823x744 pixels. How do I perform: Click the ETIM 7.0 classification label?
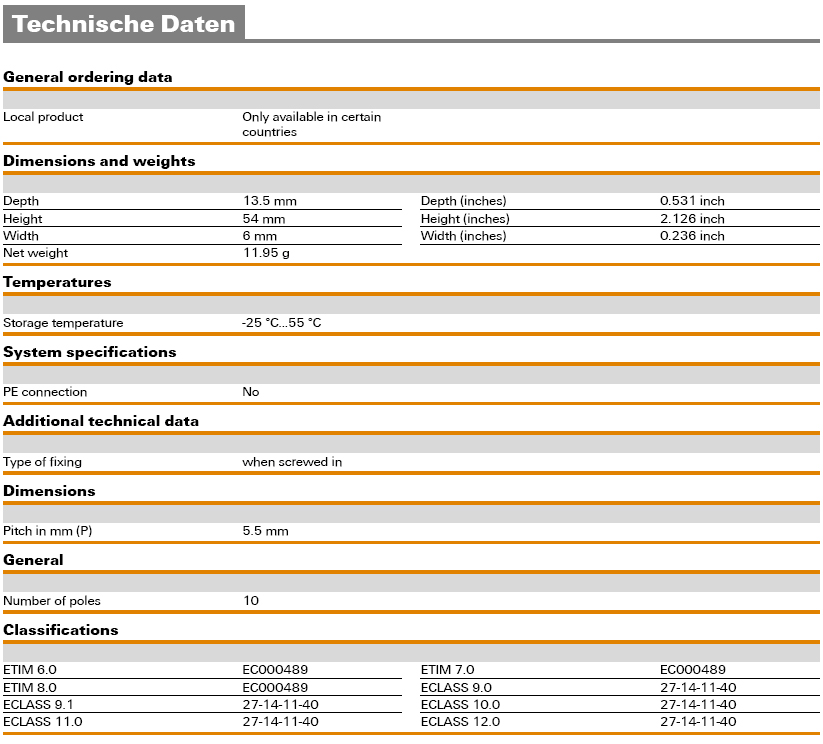tap(447, 670)
